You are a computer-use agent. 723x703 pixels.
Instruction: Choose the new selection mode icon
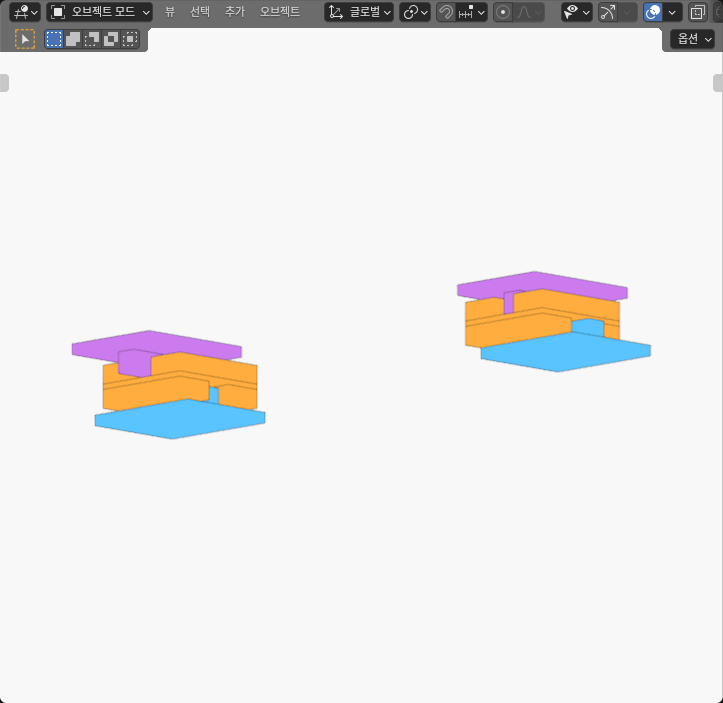(x=54, y=39)
